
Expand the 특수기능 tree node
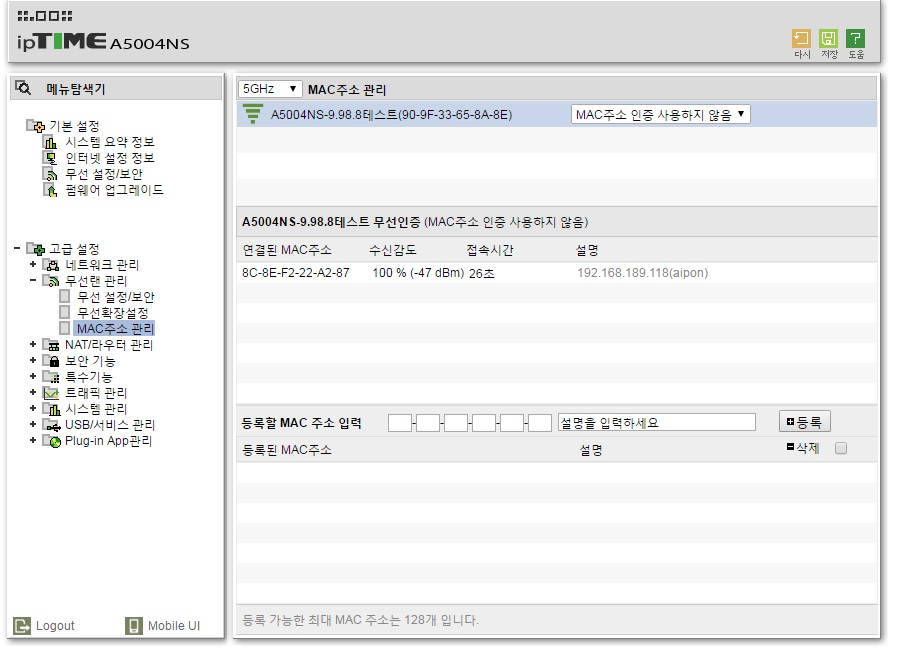coord(33,377)
